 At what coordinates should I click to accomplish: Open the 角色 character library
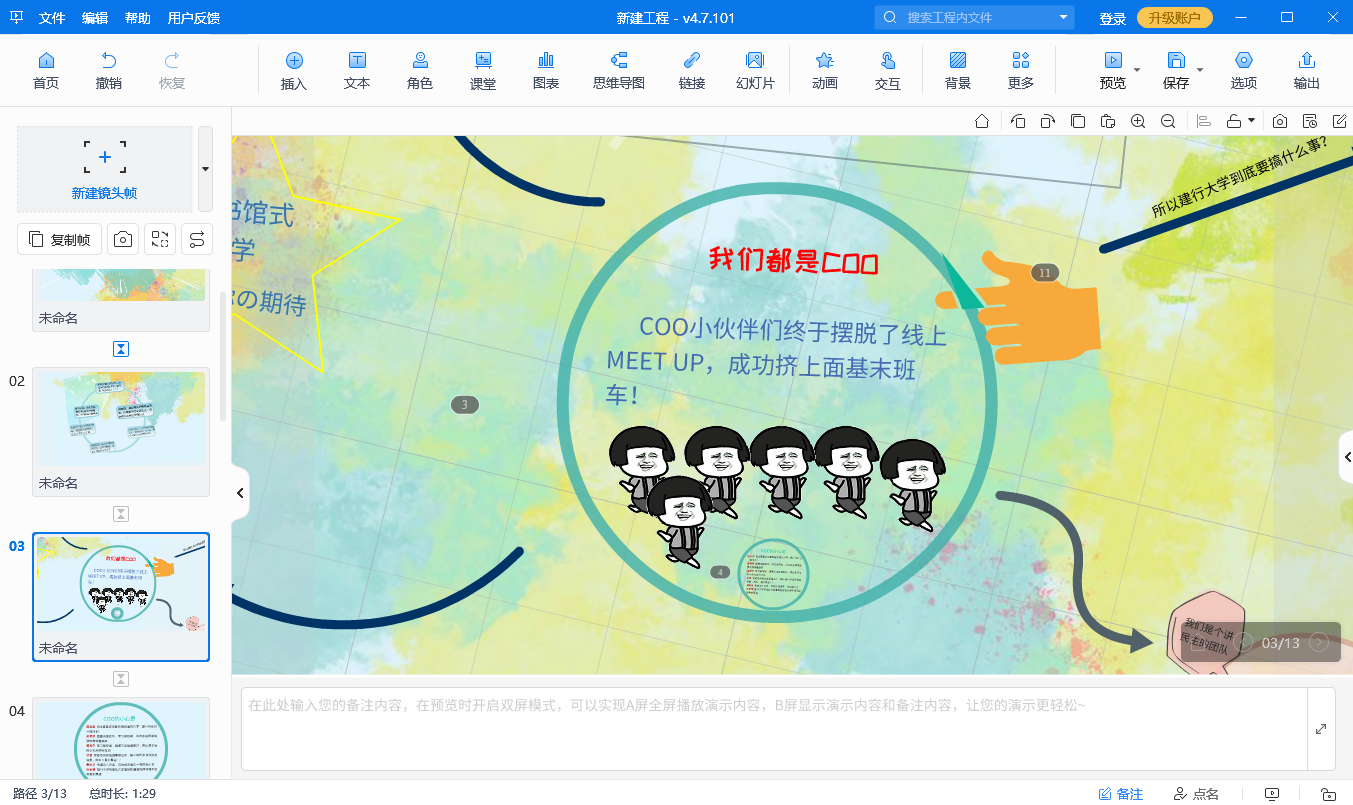[x=420, y=71]
